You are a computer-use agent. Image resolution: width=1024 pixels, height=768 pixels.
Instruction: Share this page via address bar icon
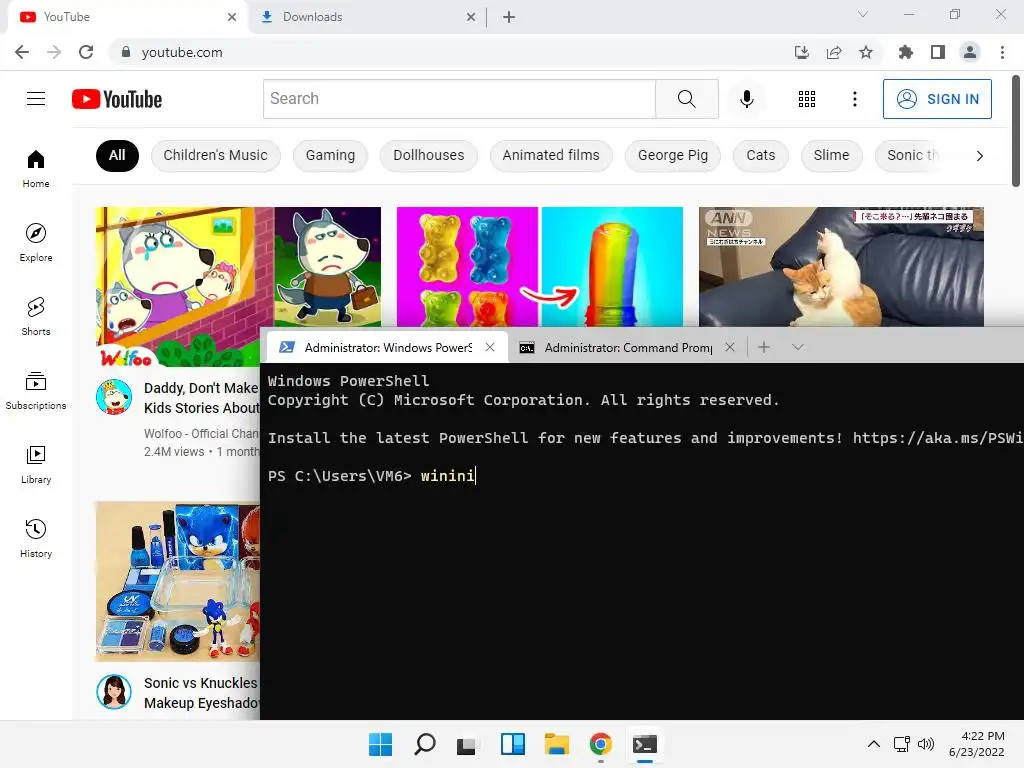(x=833, y=52)
